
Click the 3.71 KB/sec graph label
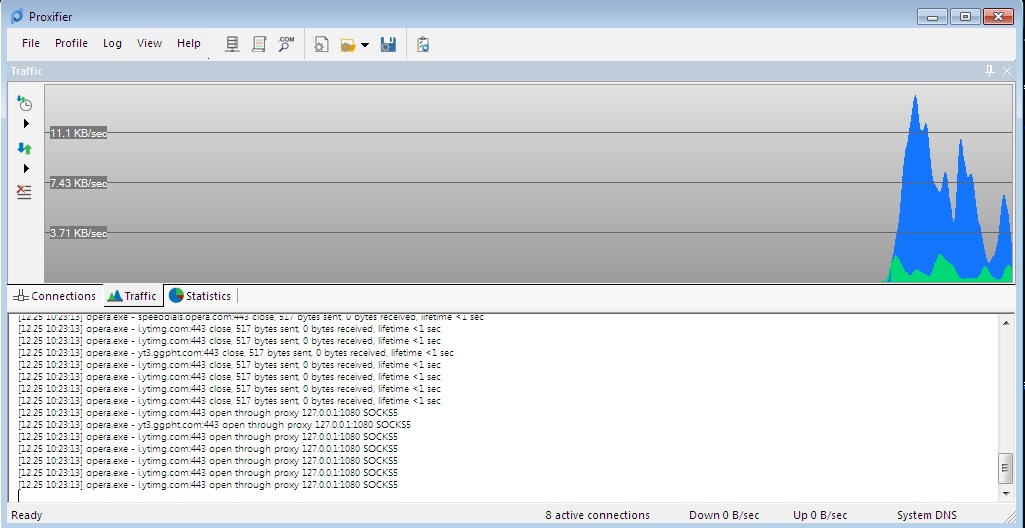click(x=78, y=233)
